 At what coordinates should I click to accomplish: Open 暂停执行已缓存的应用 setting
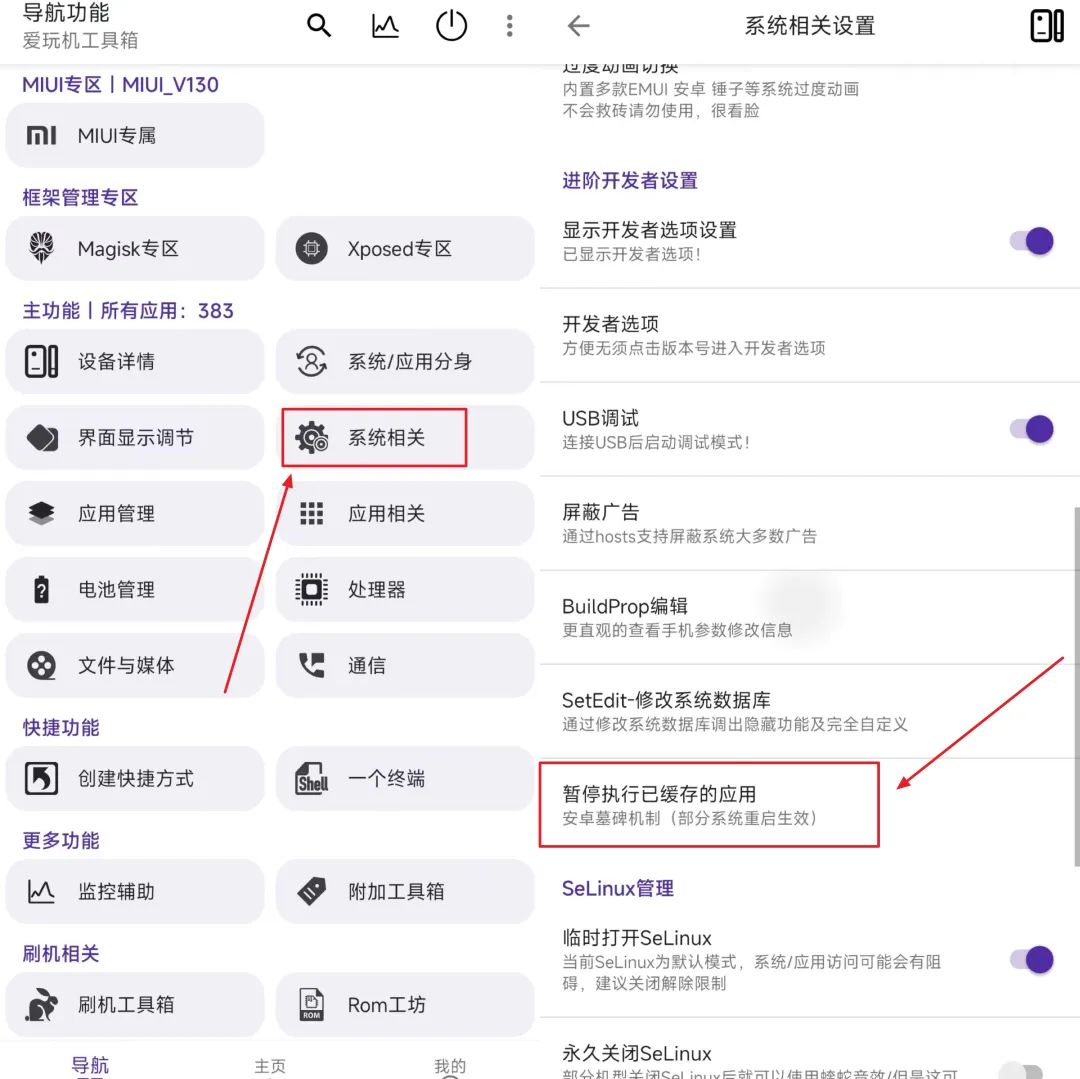(709, 803)
